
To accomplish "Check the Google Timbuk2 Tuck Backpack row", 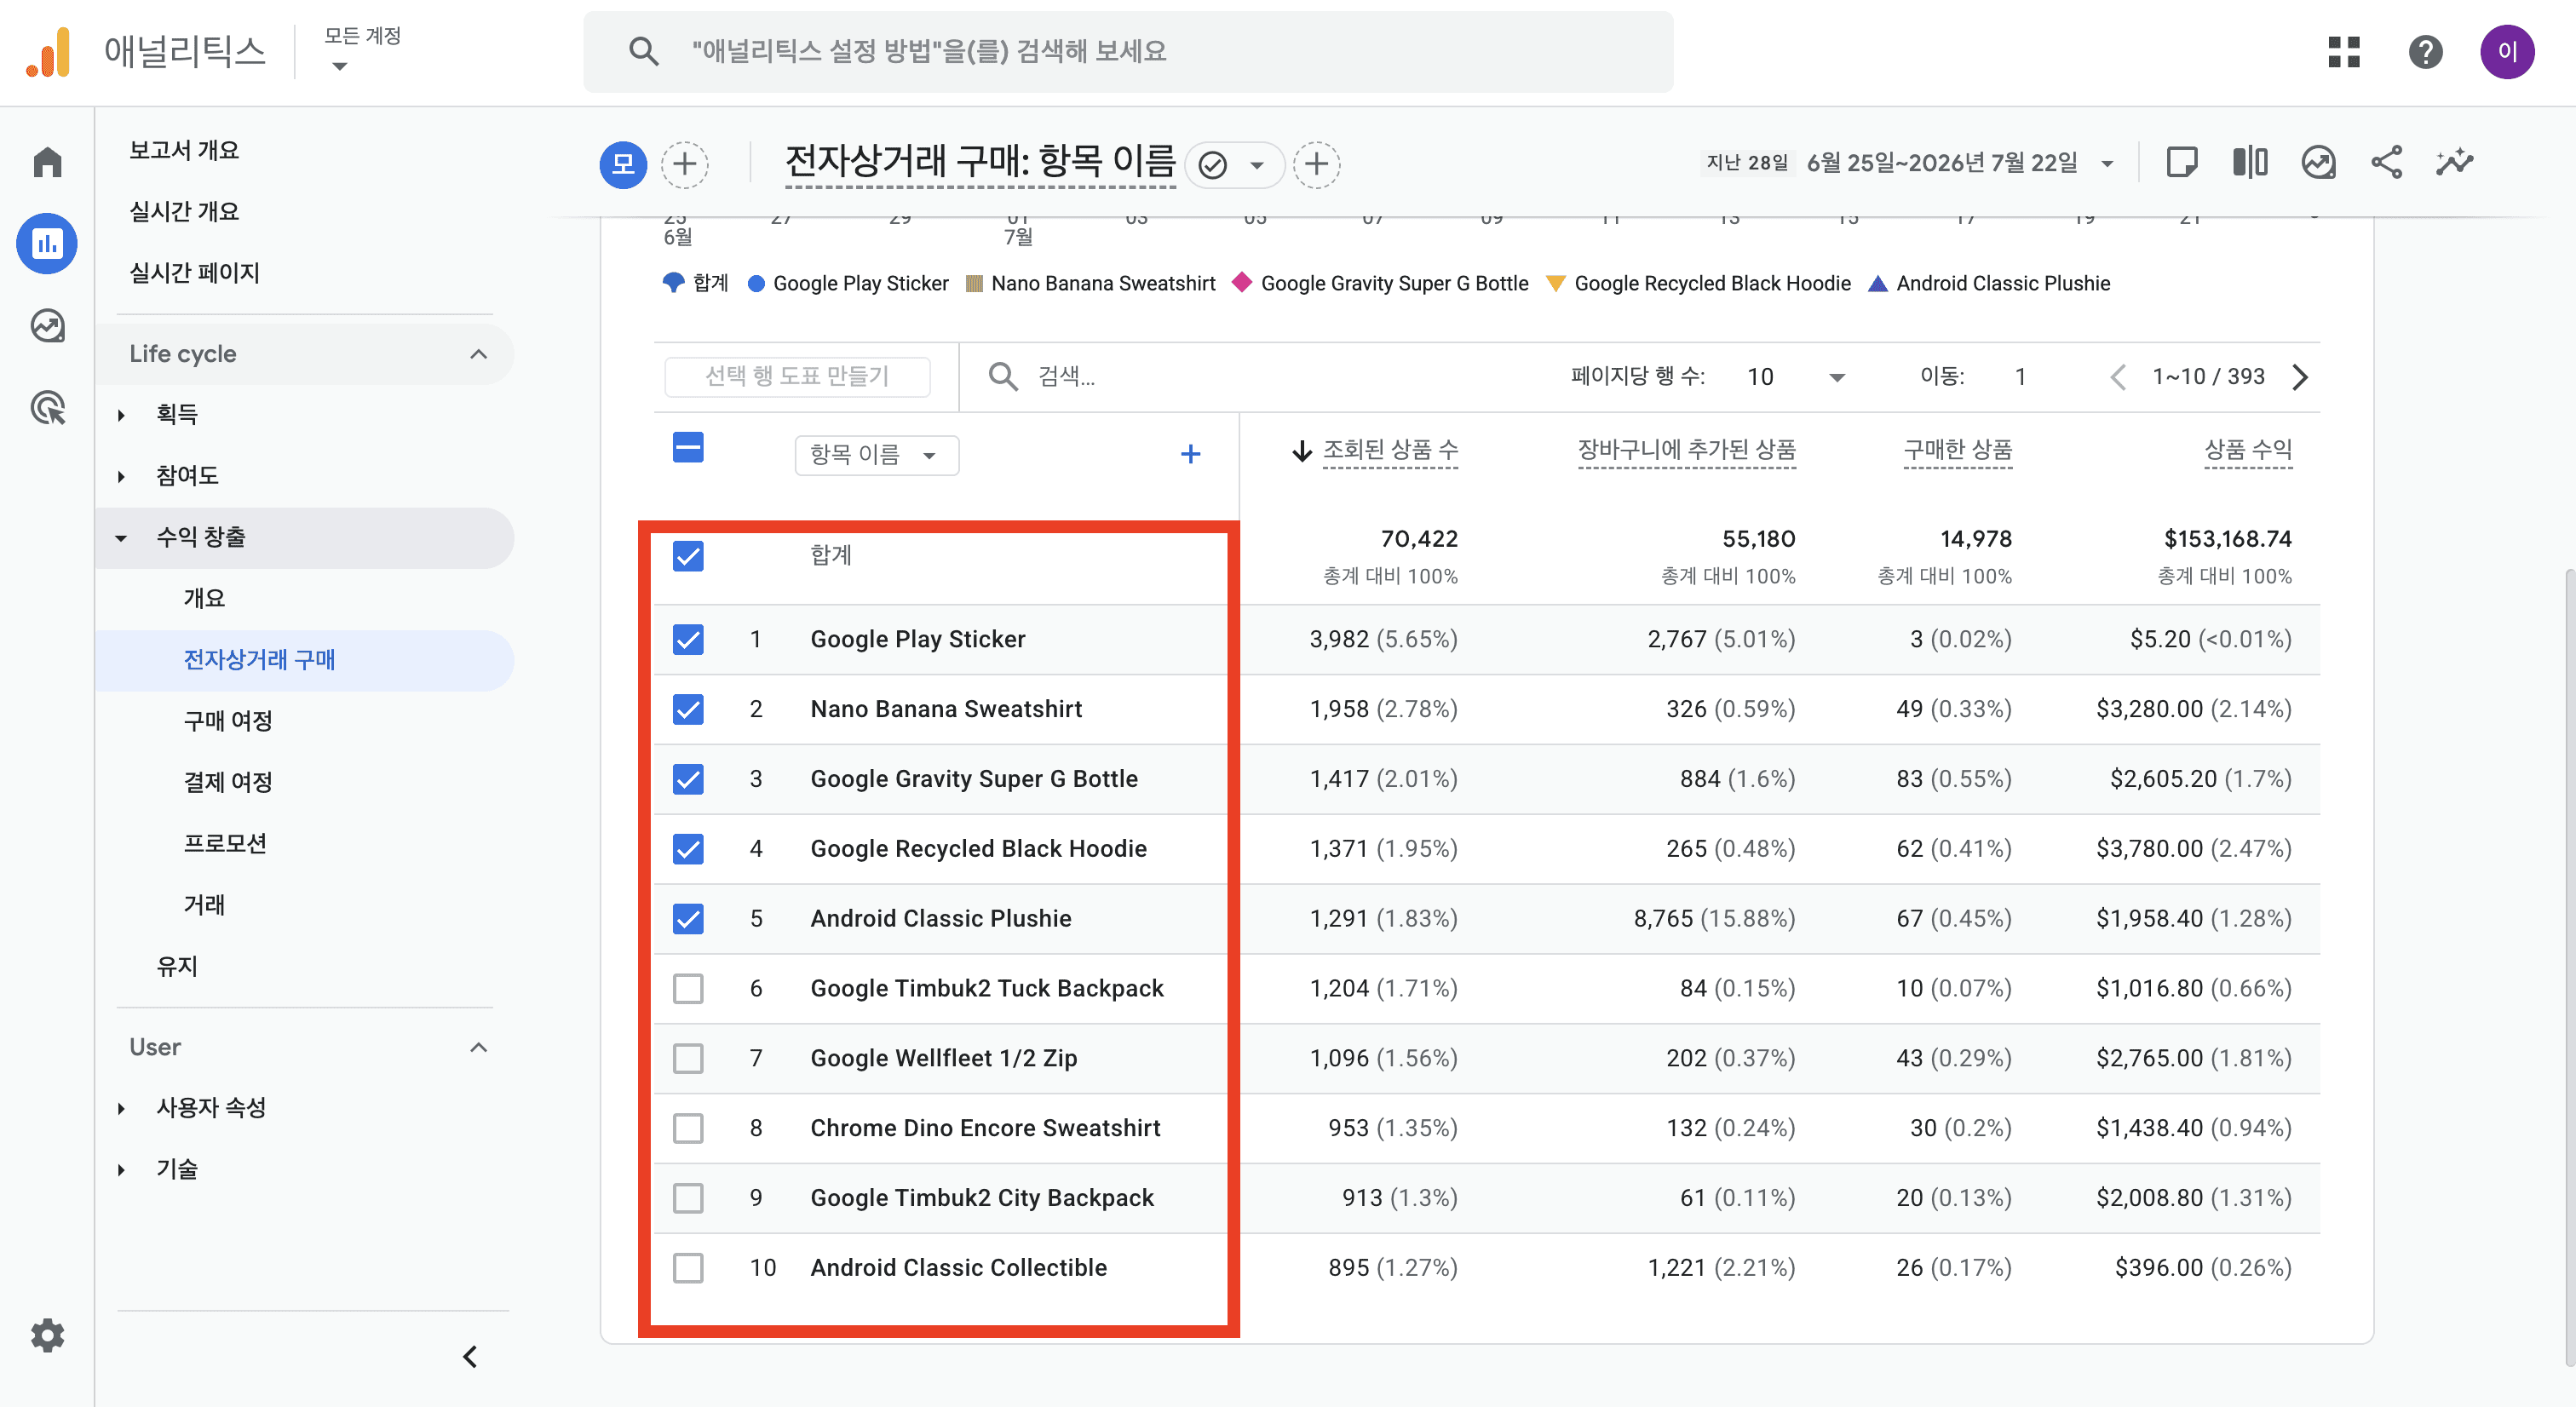I will [x=688, y=988].
